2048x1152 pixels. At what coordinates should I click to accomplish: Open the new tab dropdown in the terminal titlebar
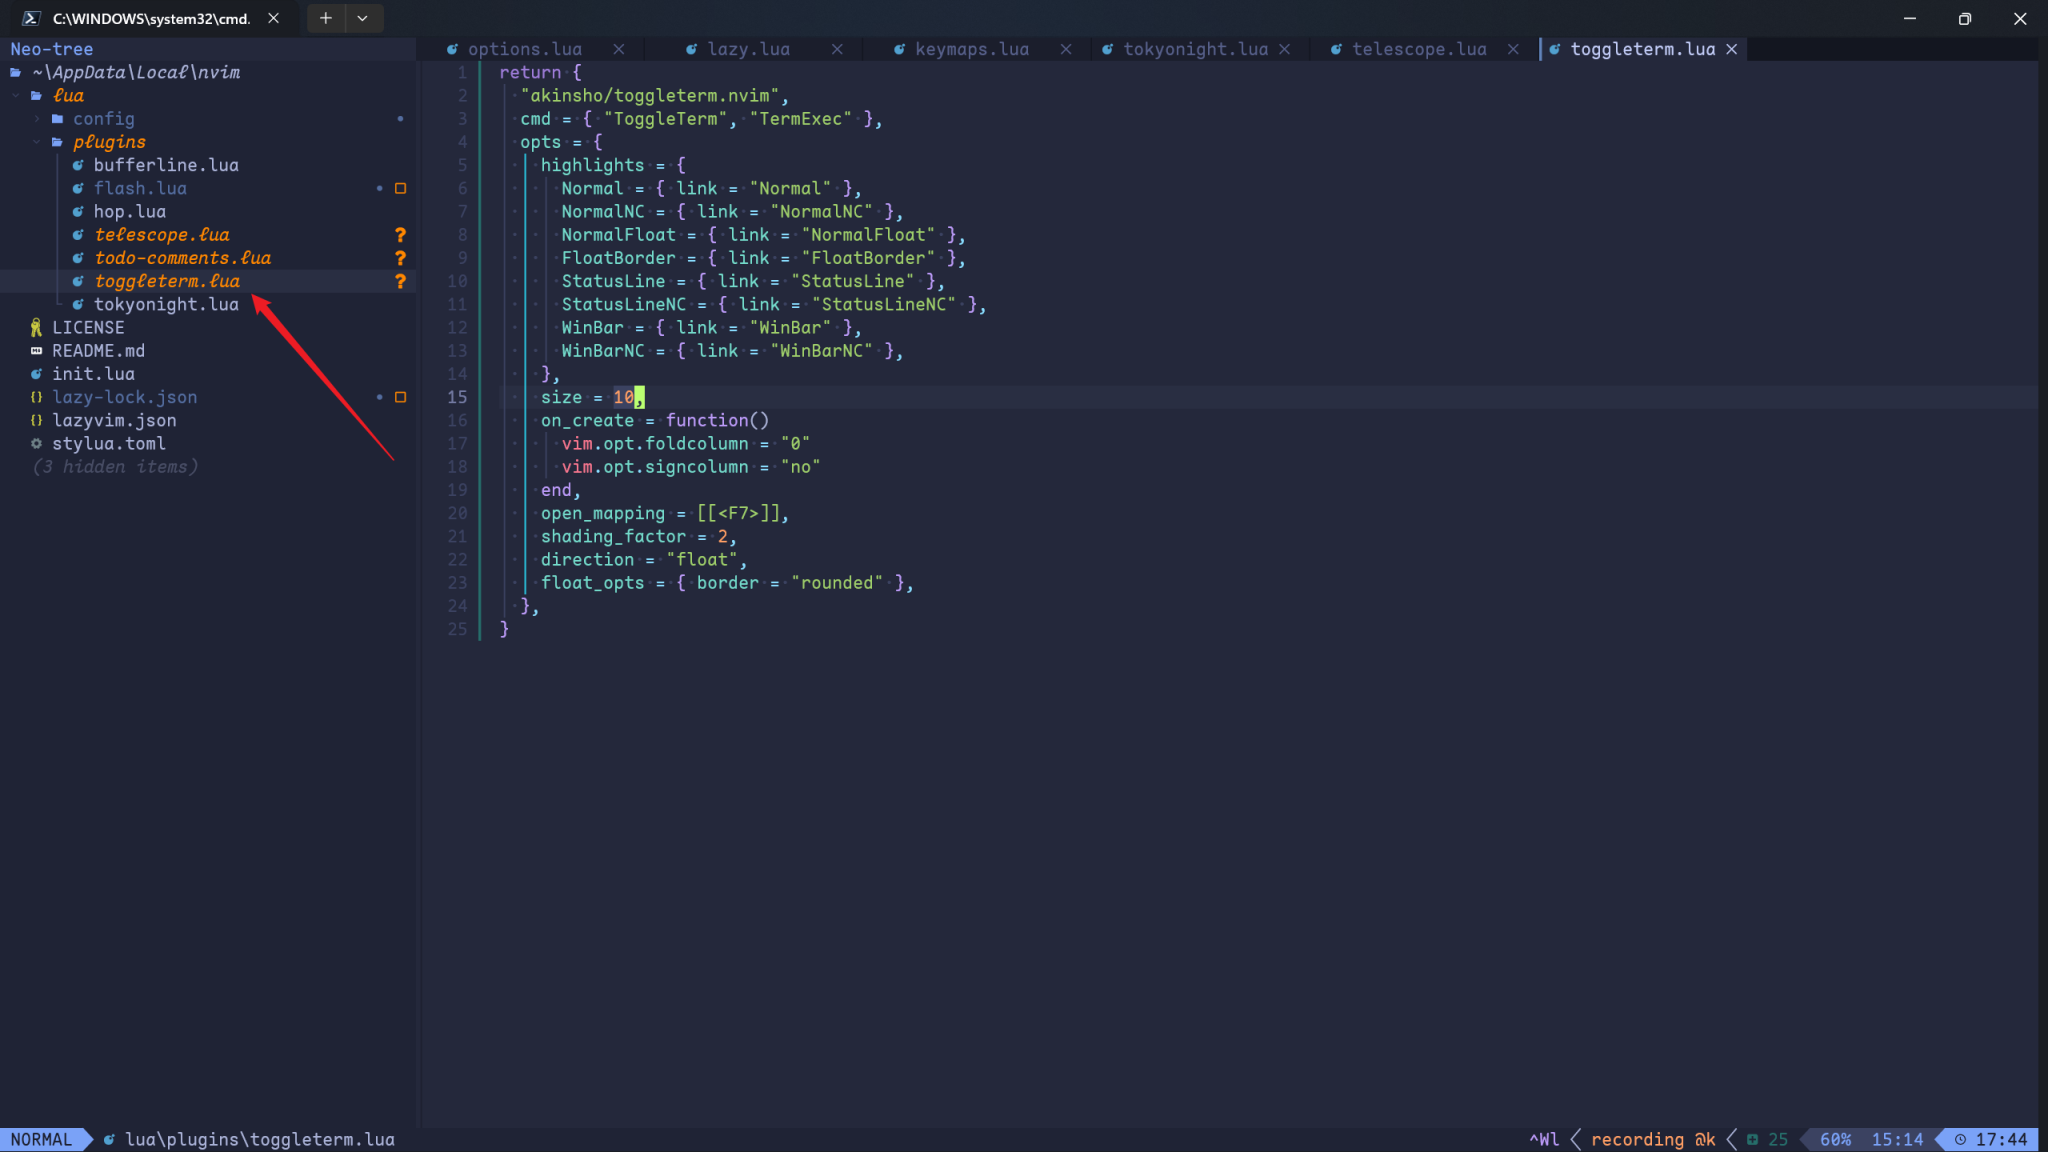pyautogui.click(x=363, y=18)
